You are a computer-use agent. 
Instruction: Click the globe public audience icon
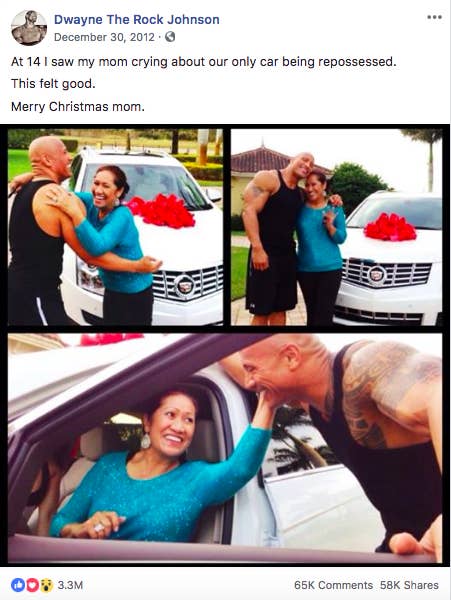170,37
